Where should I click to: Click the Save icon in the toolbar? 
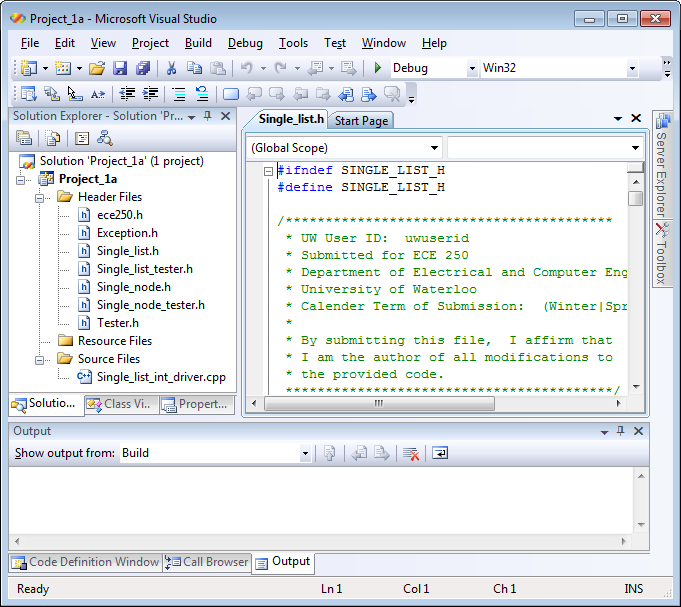click(120, 69)
